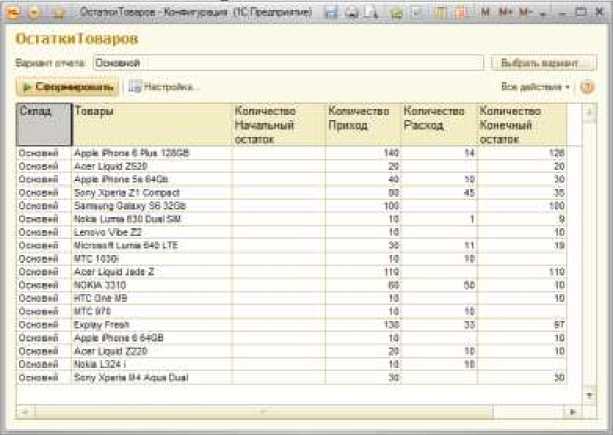Viewport: 613px width, 435px height.
Task: Click the printer icon in the title bar
Action: (351, 13)
